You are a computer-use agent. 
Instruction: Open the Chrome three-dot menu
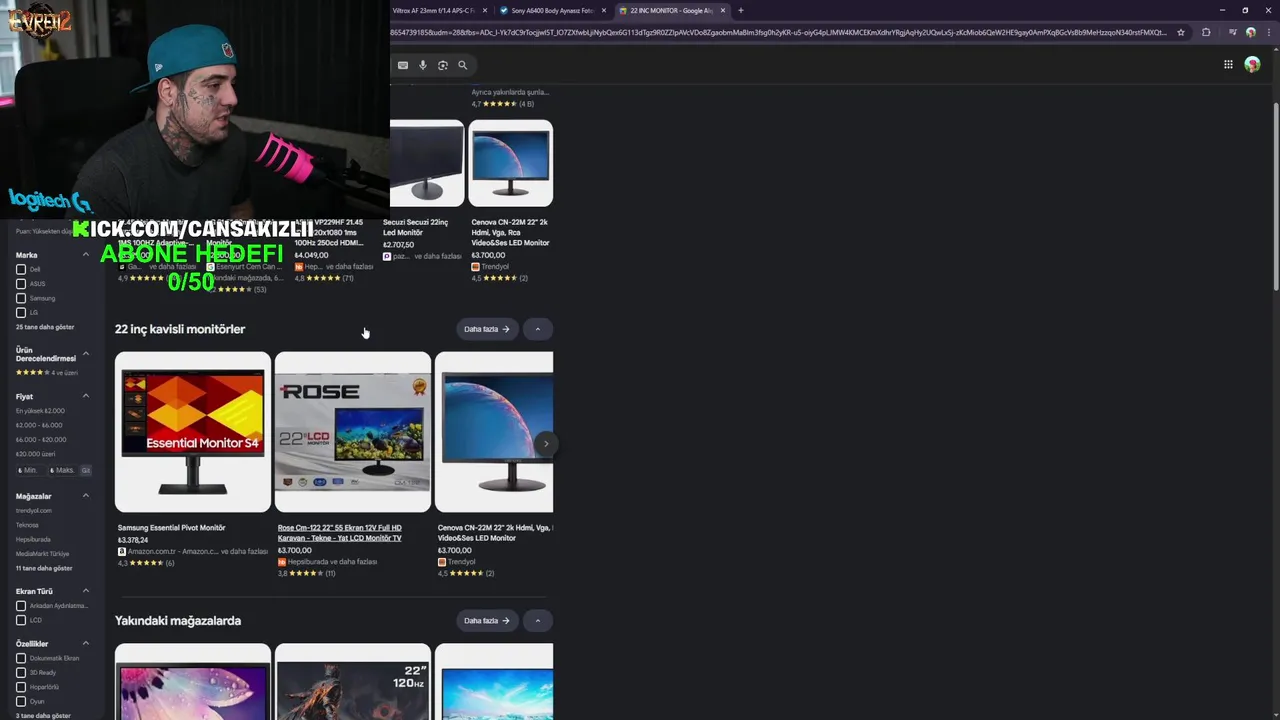(1268, 32)
